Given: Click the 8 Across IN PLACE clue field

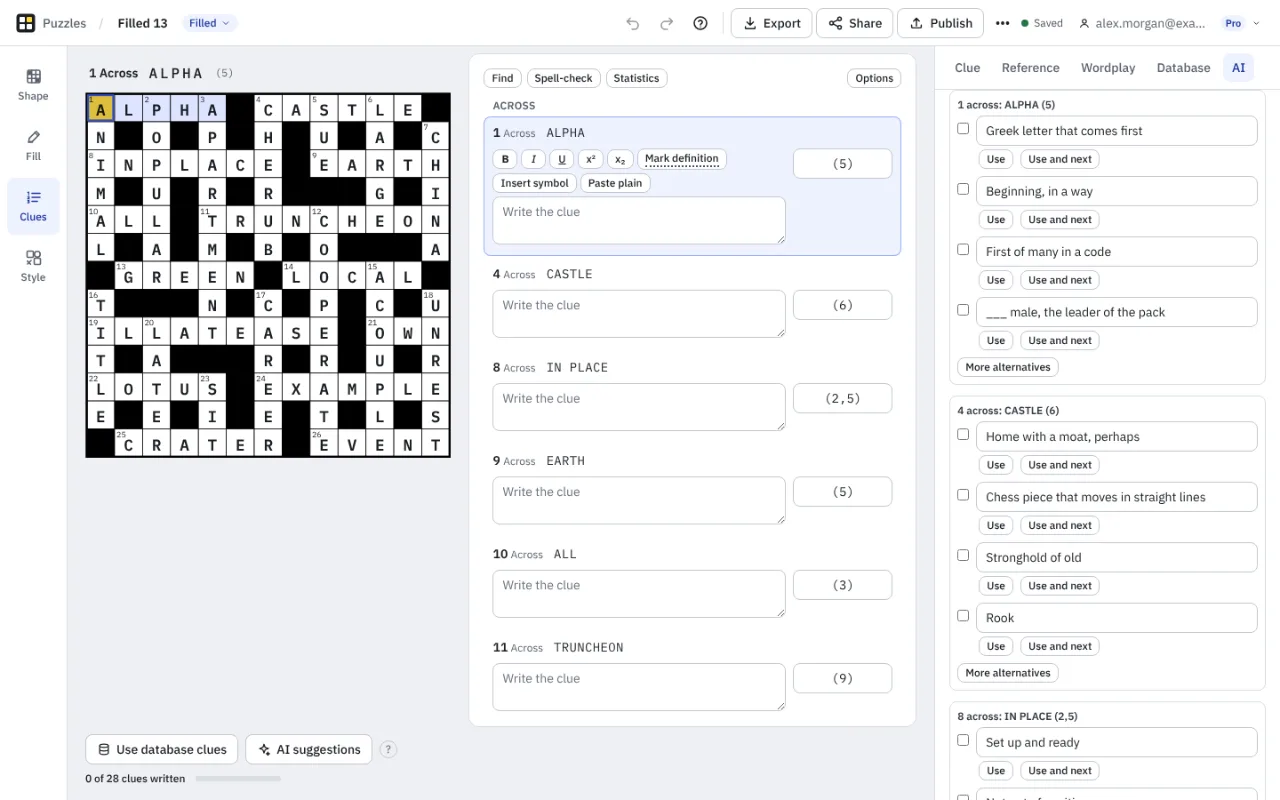Looking at the screenshot, I should tap(638, 407).
